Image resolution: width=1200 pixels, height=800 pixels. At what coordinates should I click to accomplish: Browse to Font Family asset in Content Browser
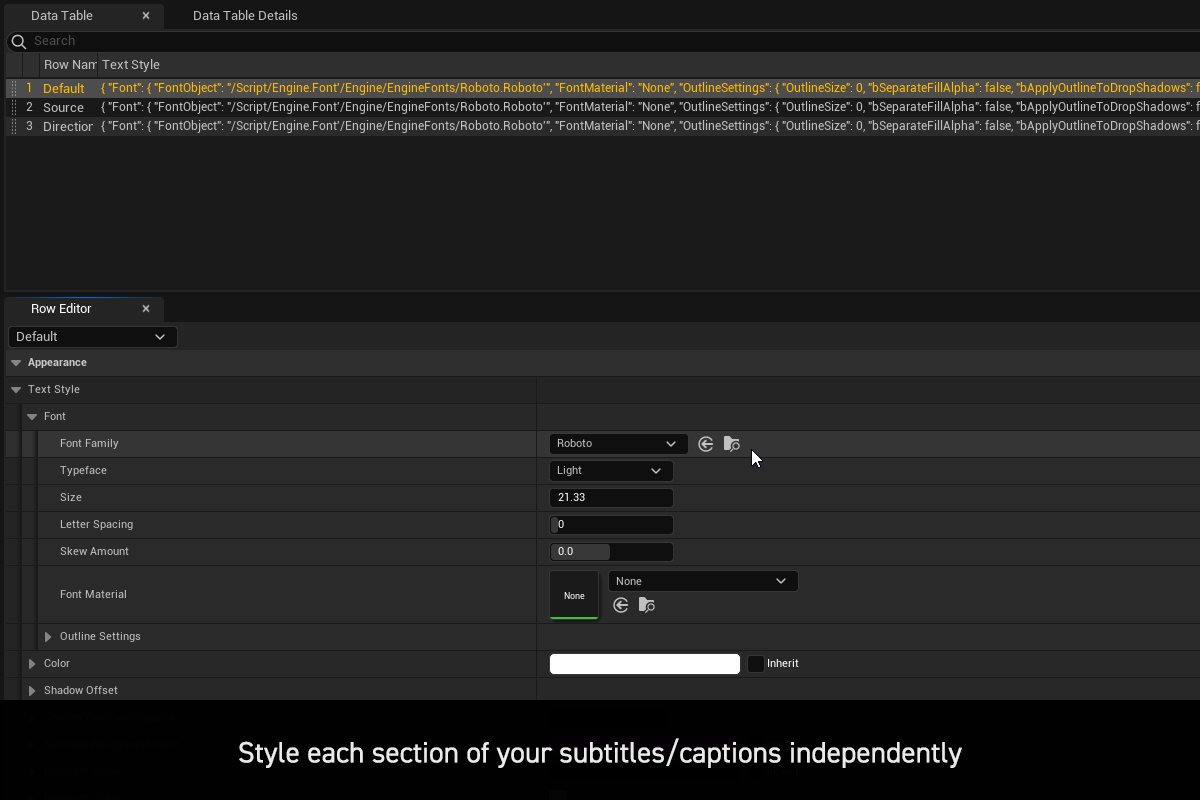click(x=732, y=444)
